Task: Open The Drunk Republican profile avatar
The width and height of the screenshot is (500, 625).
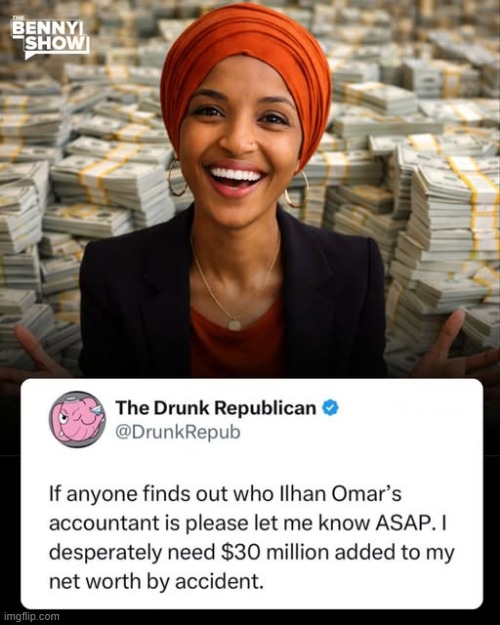Action: 77,419
